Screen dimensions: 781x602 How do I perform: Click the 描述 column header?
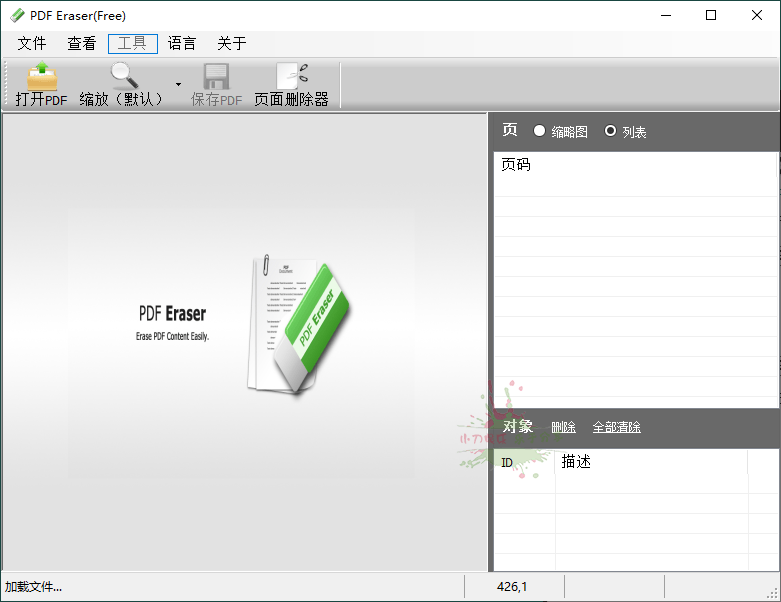576,462
